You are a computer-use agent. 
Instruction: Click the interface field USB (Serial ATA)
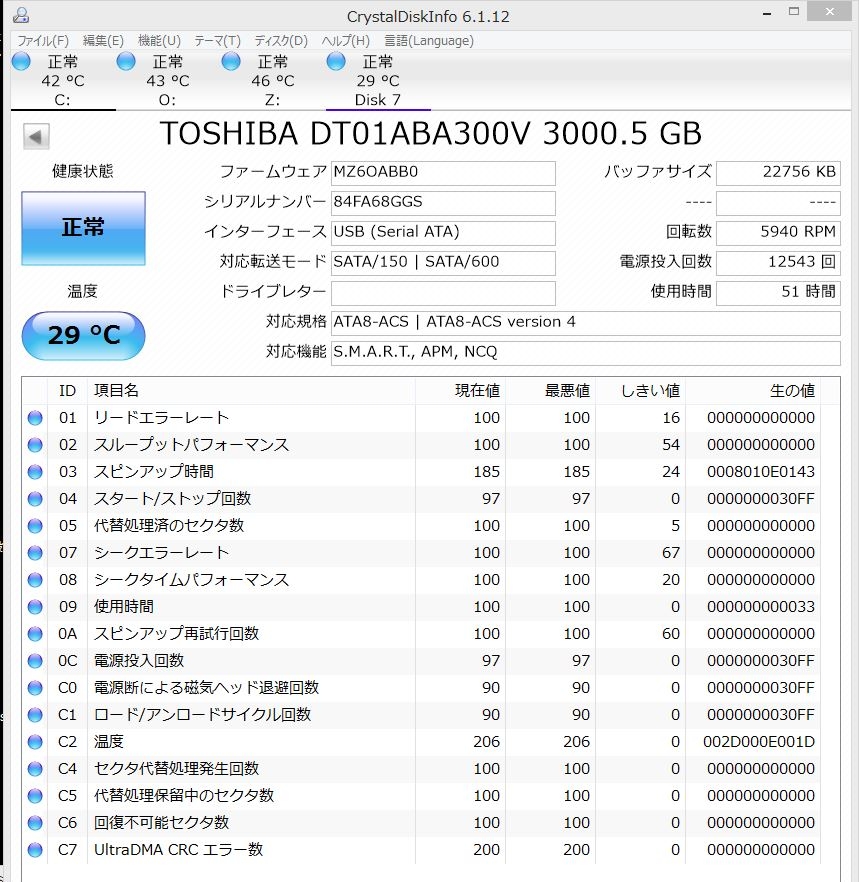pos(443,232)
